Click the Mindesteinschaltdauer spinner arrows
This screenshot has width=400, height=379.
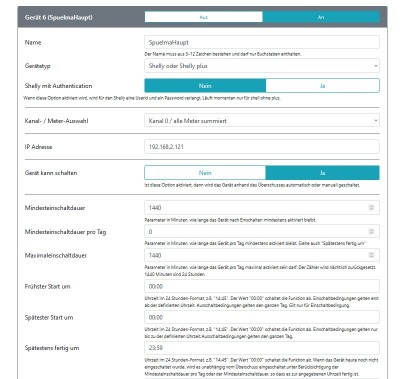point(371,208)
